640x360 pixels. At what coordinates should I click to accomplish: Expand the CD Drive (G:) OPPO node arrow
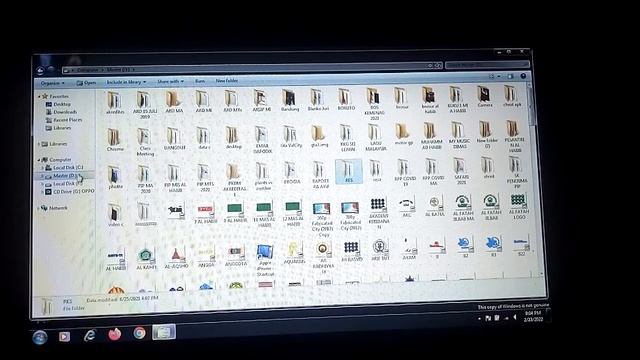(x=42, y=191)
